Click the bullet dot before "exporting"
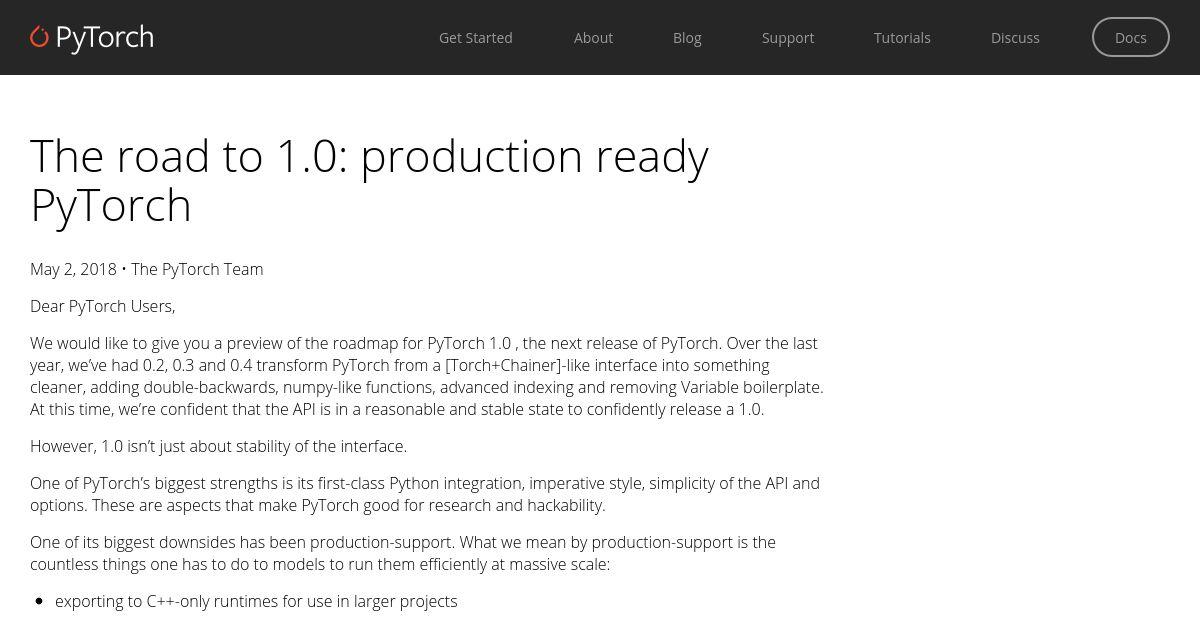The width and height of the screenshot is (1200, 630). coord(39,601)
